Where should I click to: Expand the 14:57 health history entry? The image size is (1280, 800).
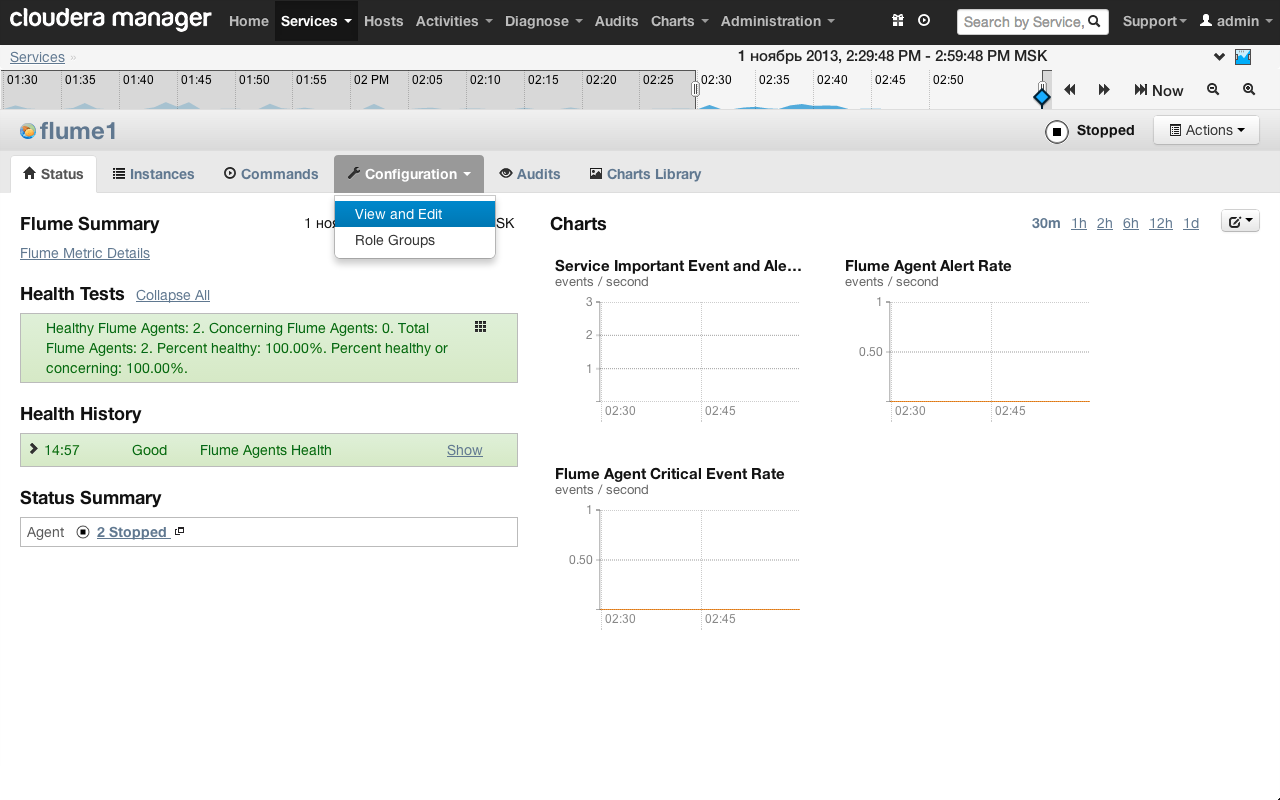click(34, 449)
